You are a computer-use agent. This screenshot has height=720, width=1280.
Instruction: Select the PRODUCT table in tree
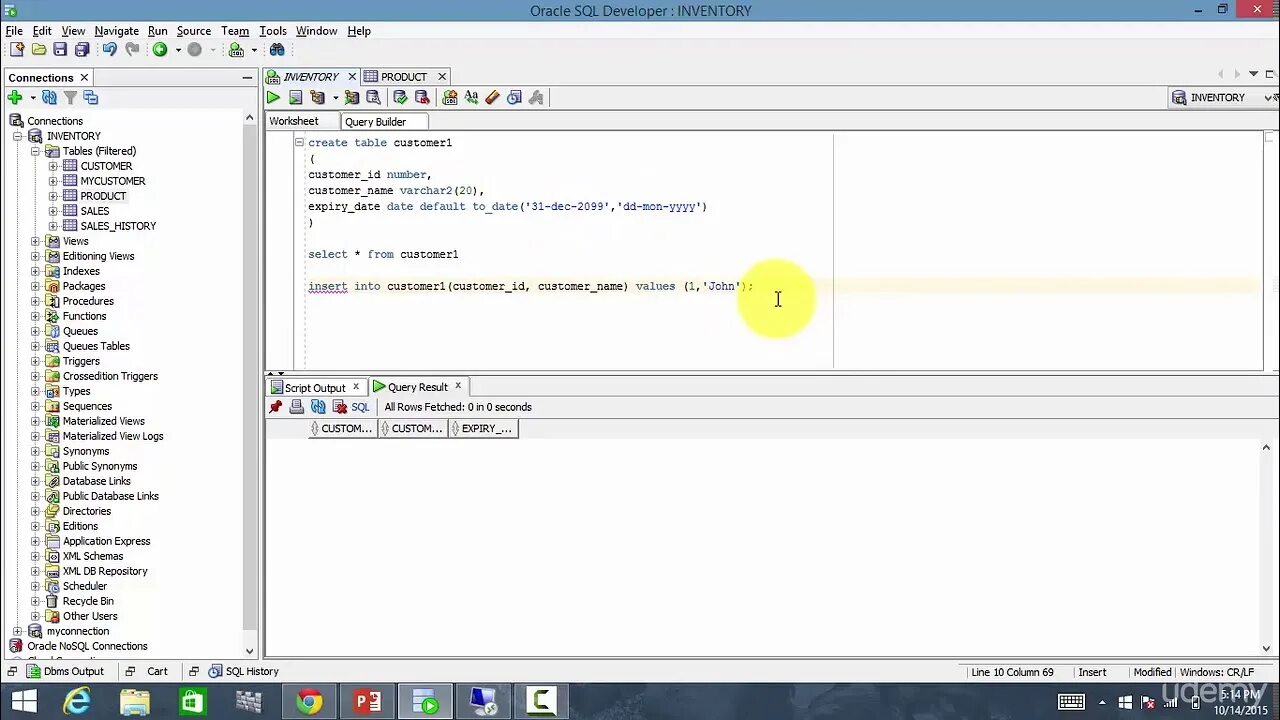[103, 196]
